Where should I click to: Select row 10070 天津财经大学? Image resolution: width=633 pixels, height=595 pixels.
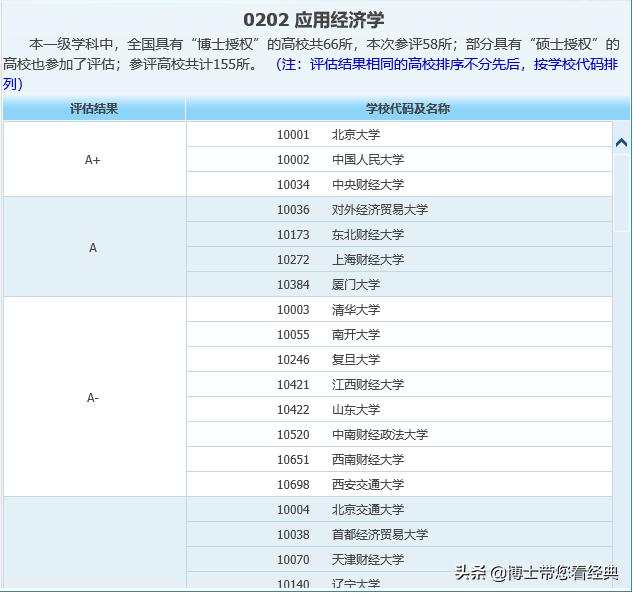coord(399,560)
